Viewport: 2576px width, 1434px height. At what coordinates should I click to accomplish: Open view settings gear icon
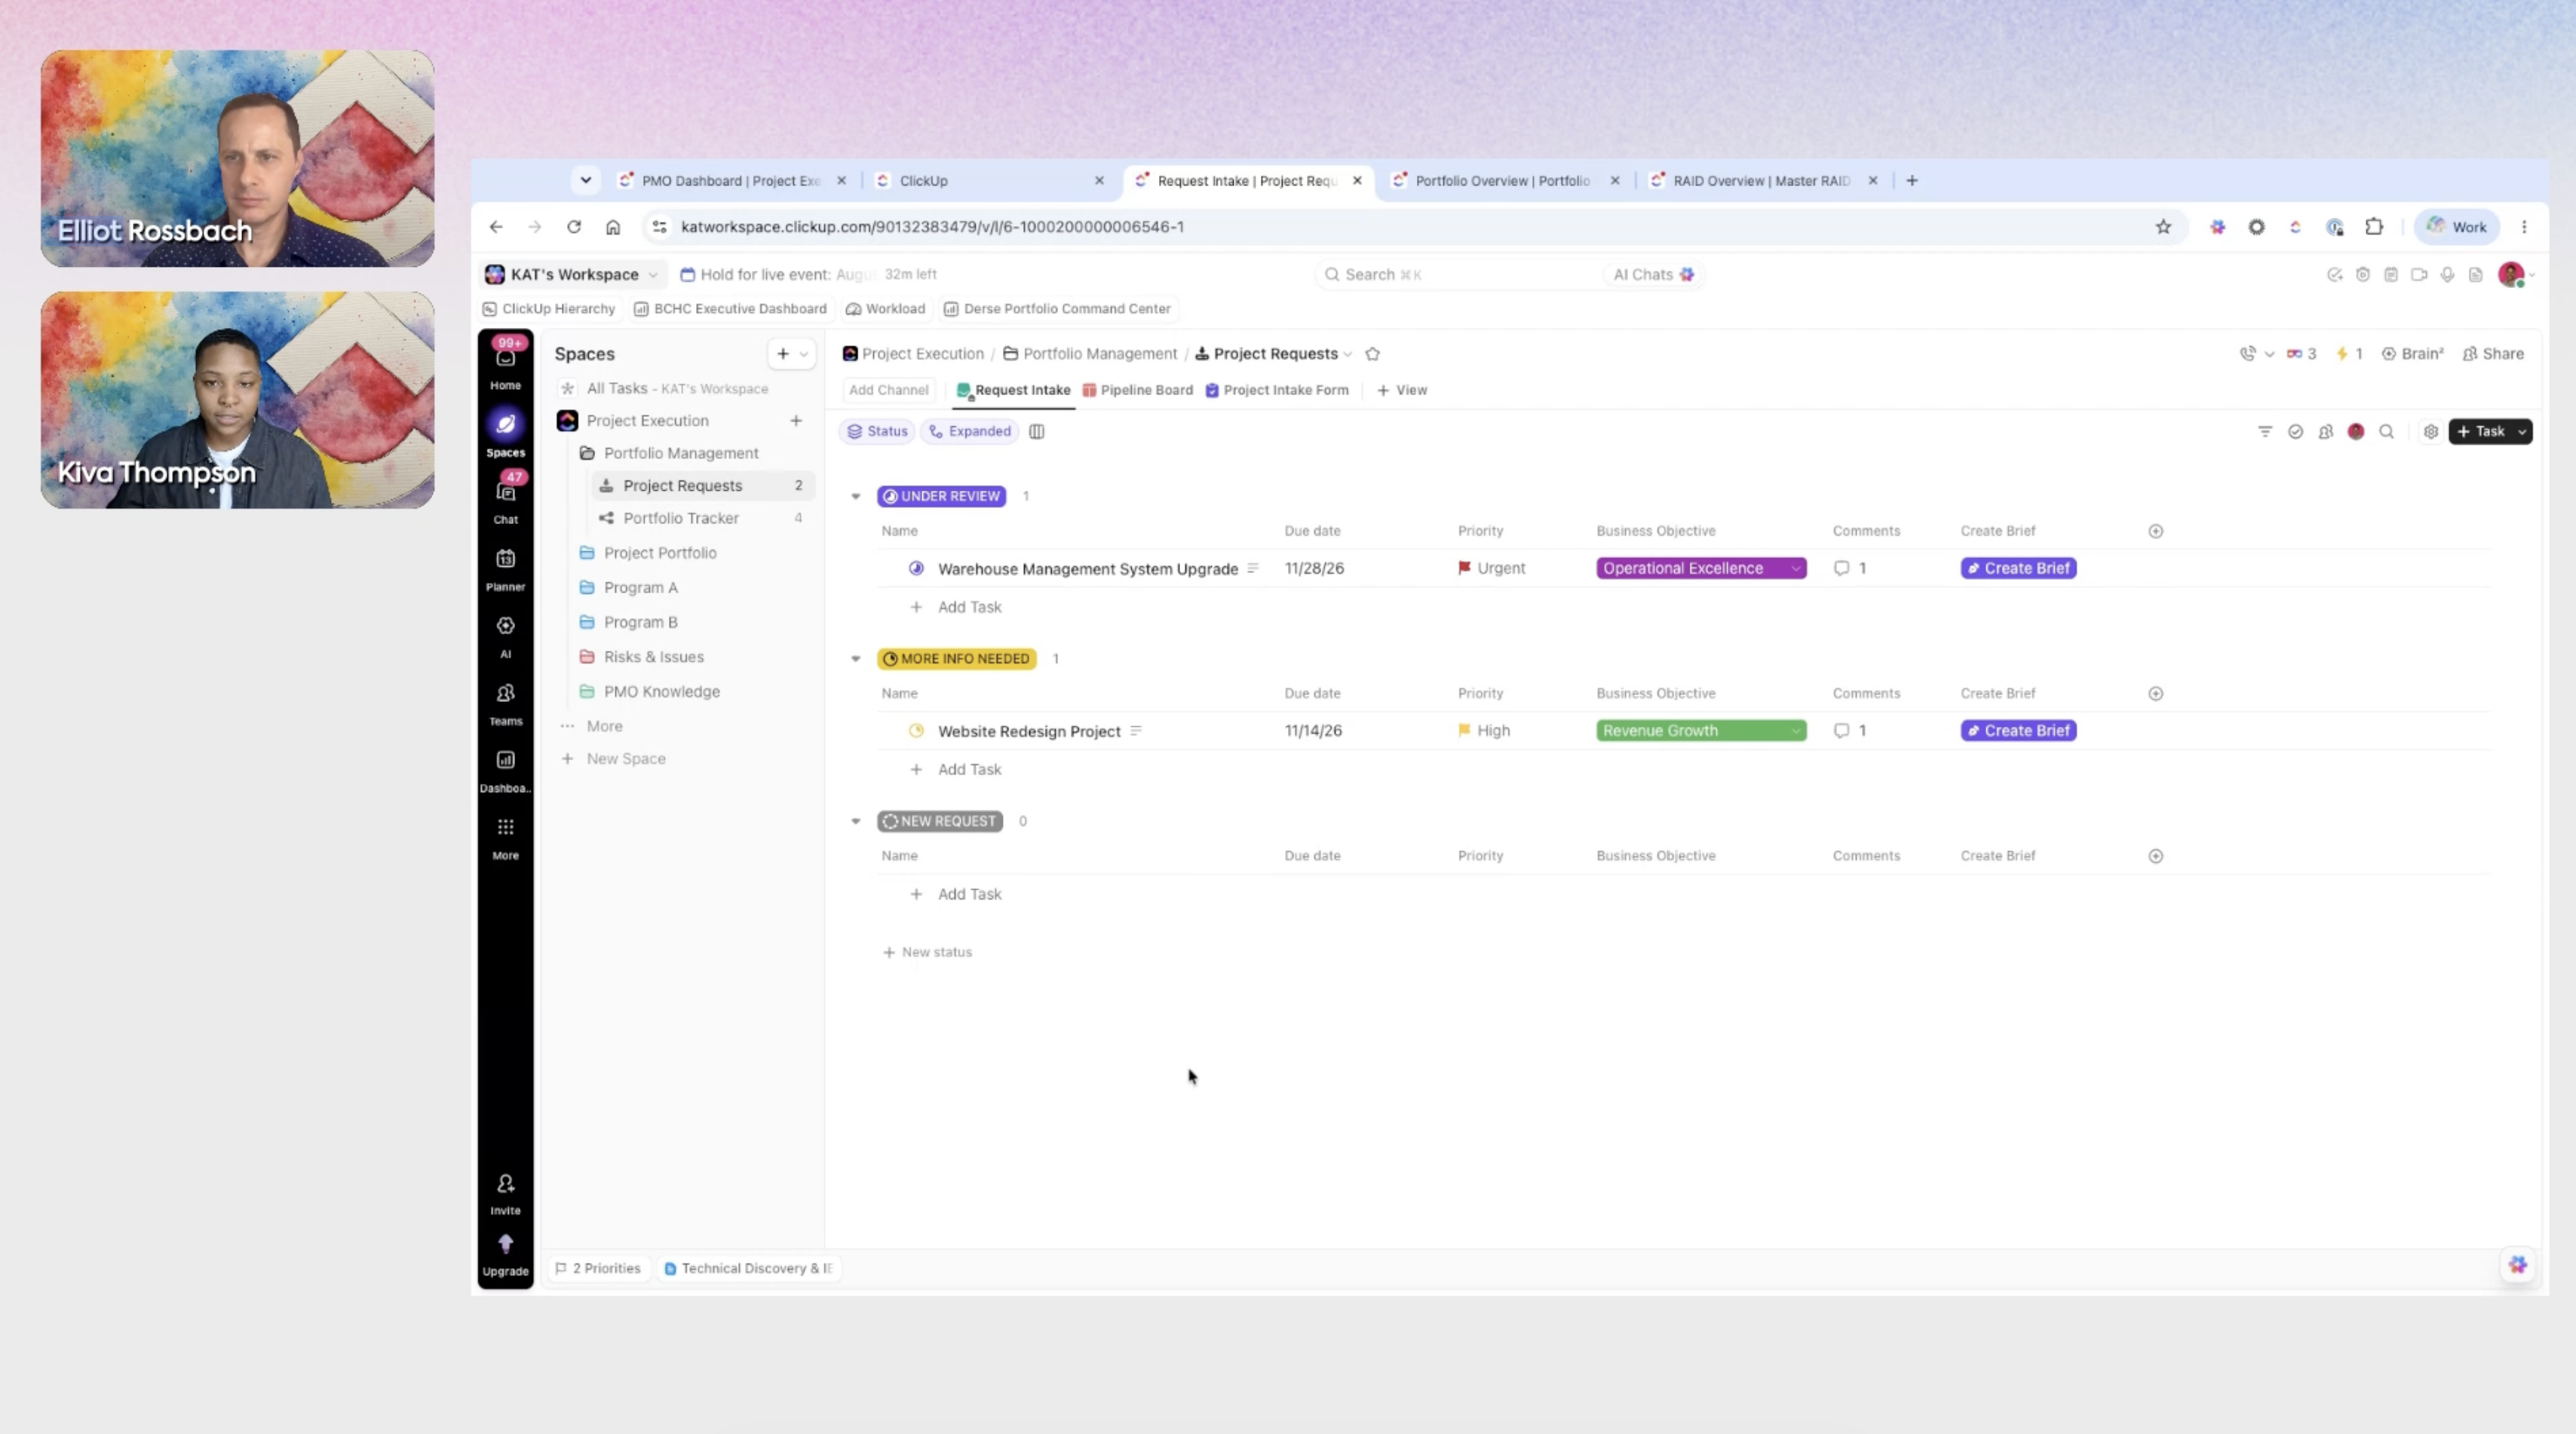2431,432
